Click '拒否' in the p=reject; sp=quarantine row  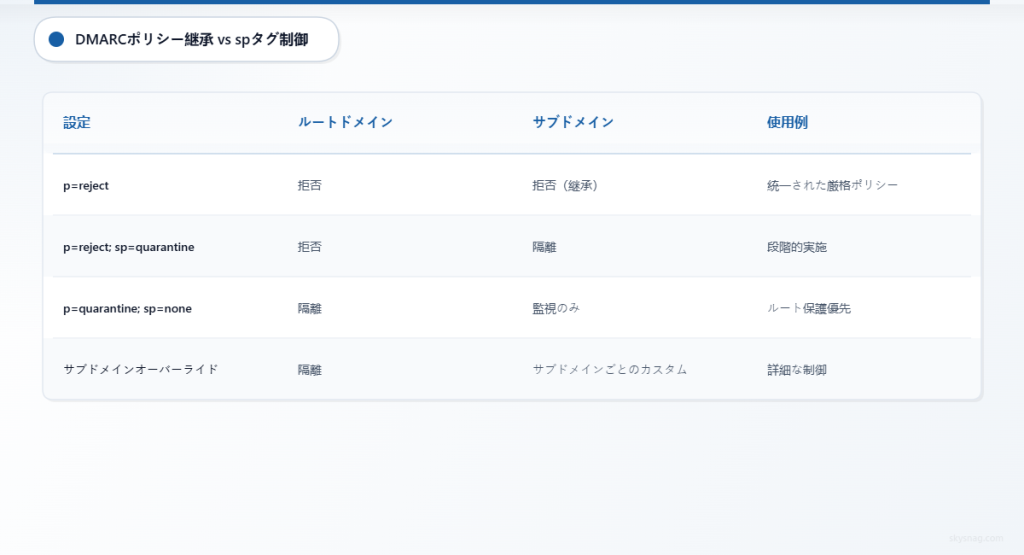click(x=310, y=247)
